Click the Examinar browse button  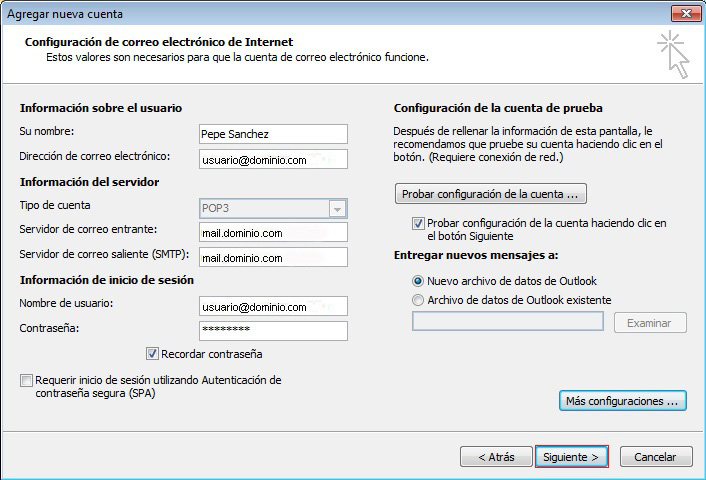click(650, 323)
